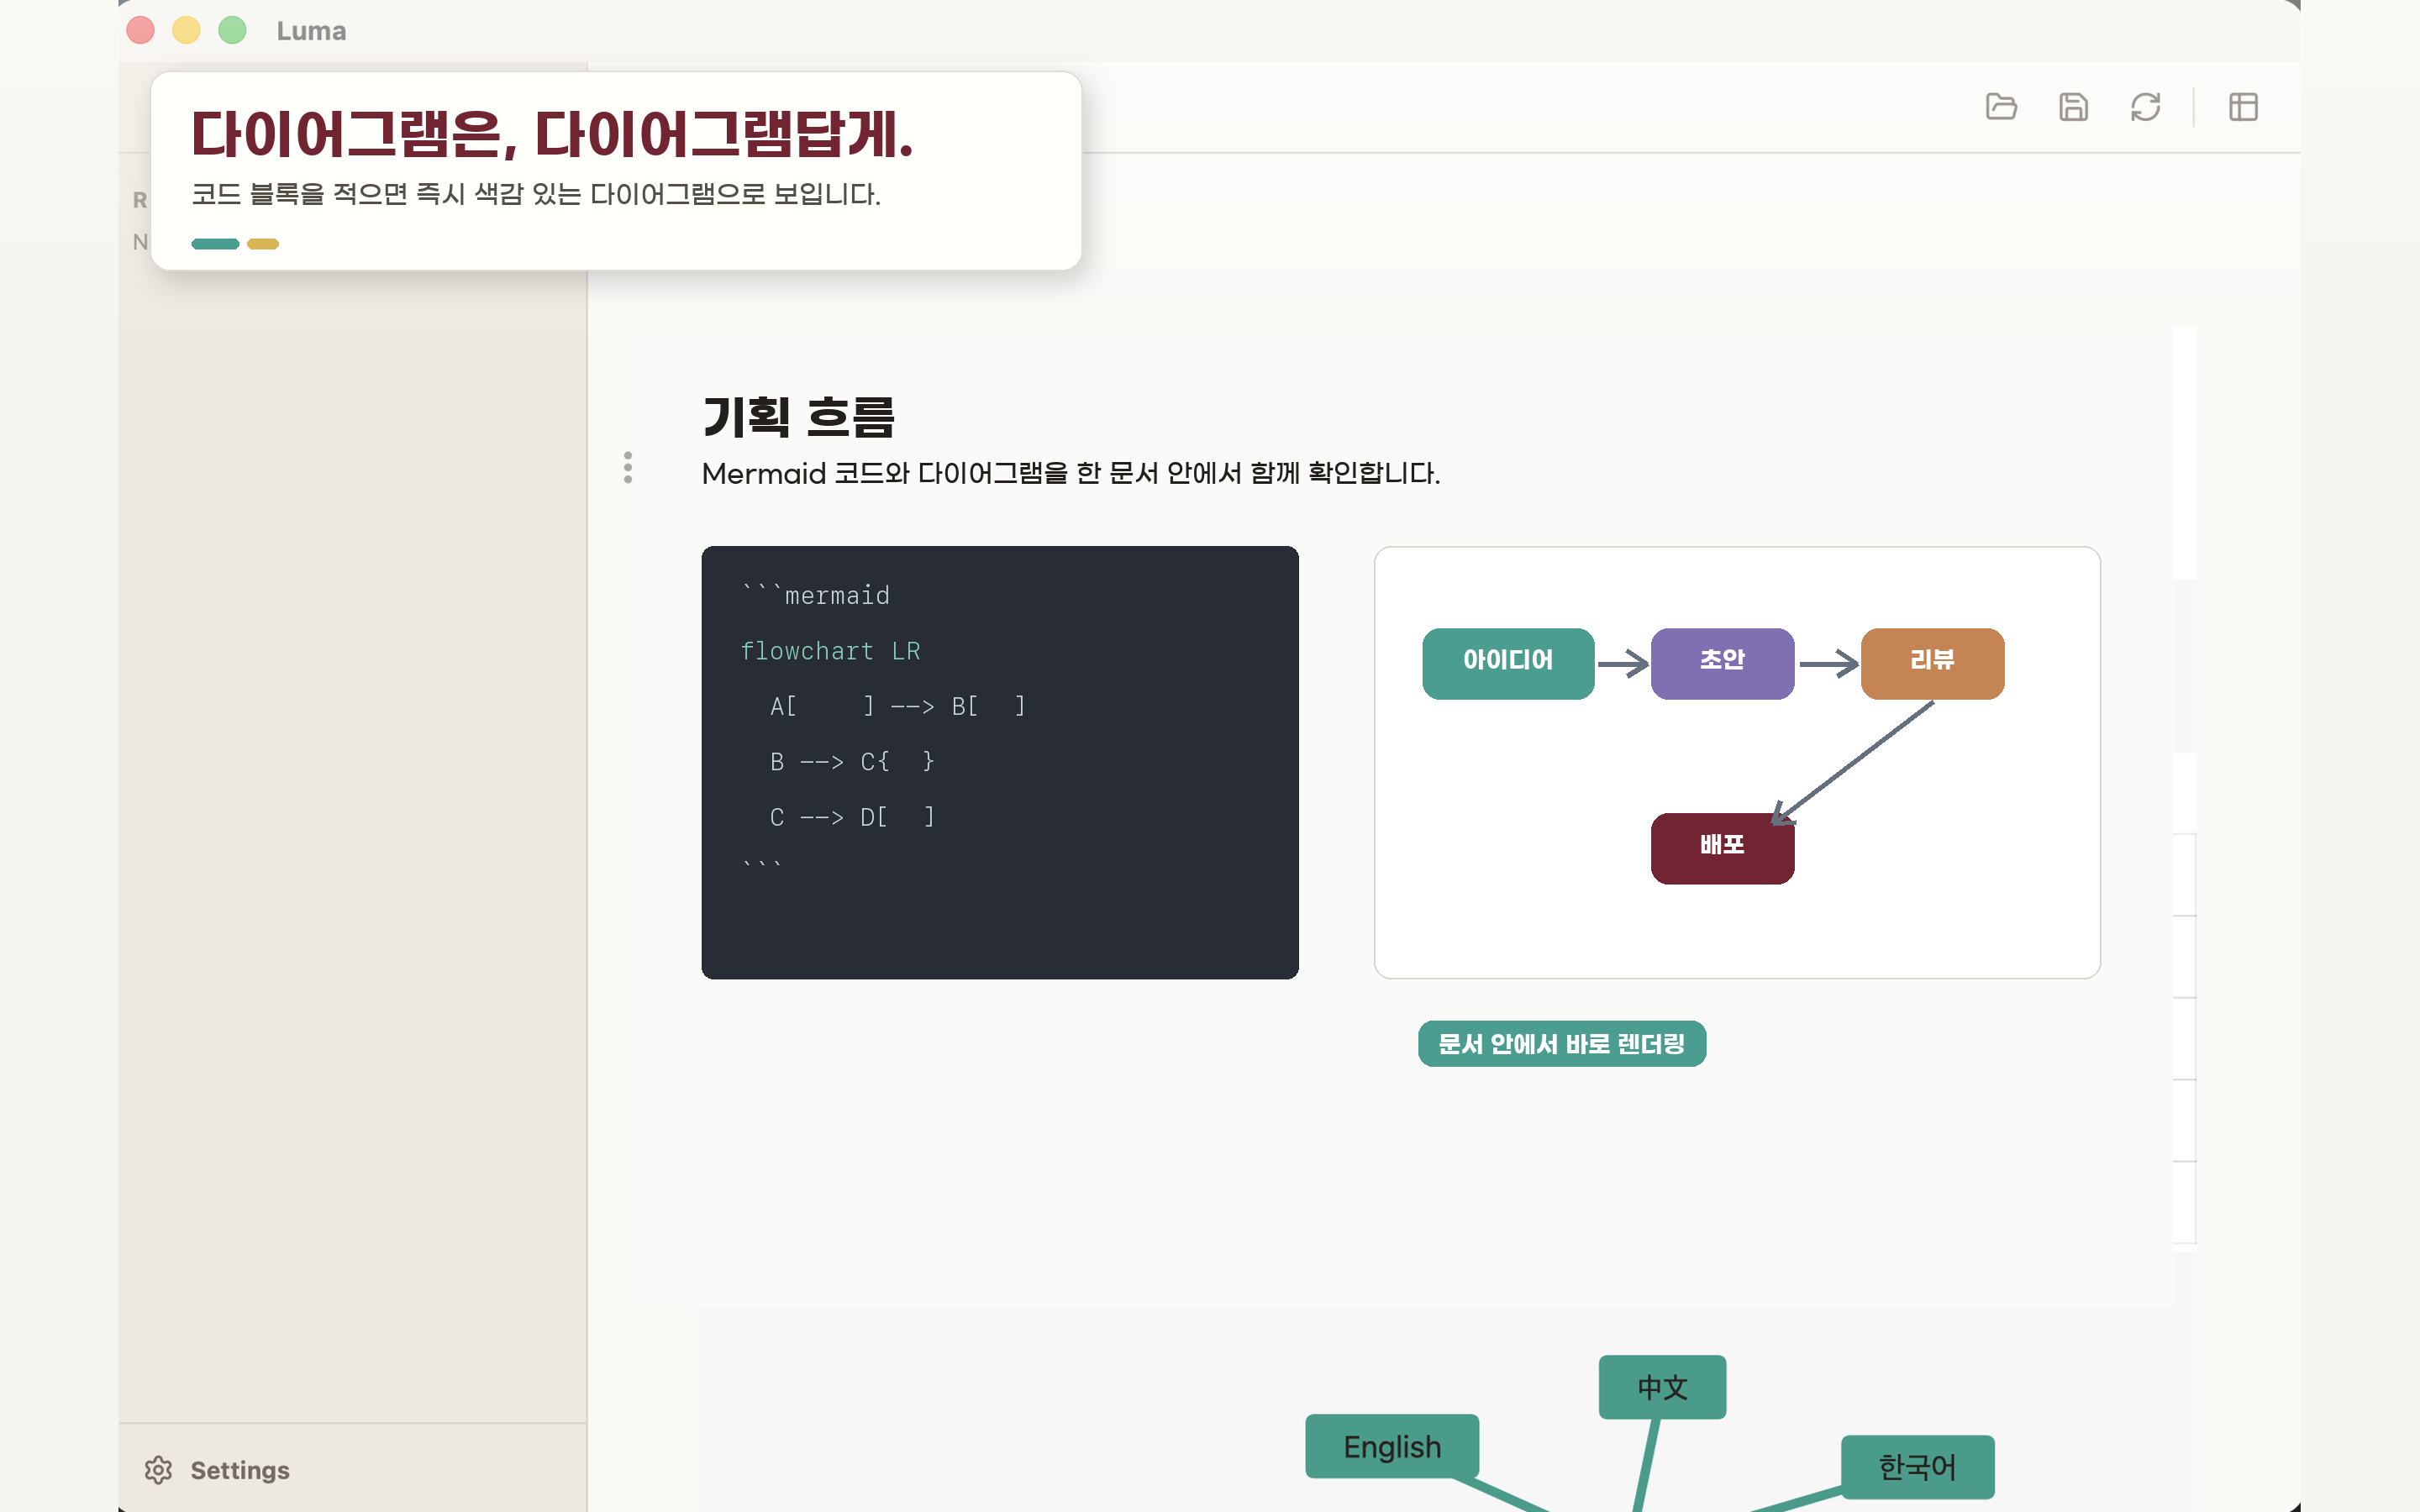Click the 리뷰 diagram node

pyautogui.click(x=1932, y=663)
